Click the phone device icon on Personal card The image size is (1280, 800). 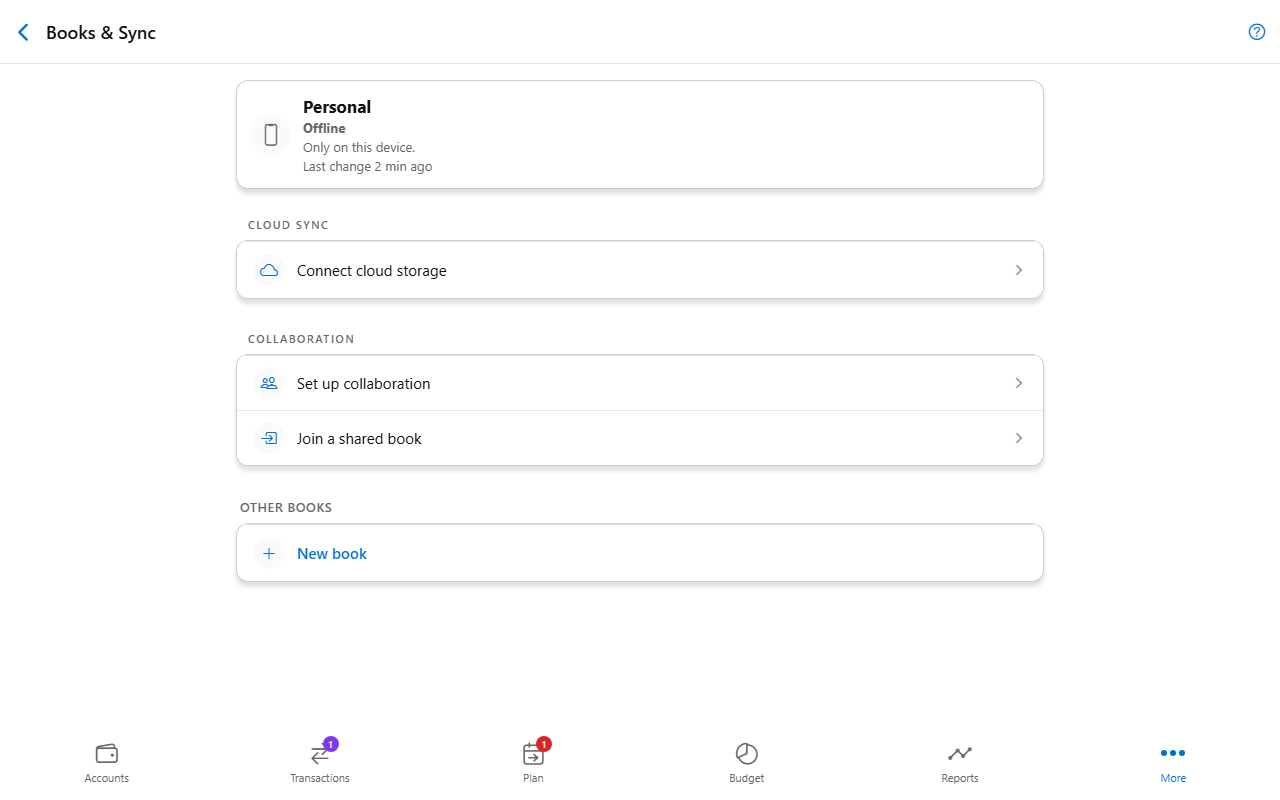[x=271, y=135]
